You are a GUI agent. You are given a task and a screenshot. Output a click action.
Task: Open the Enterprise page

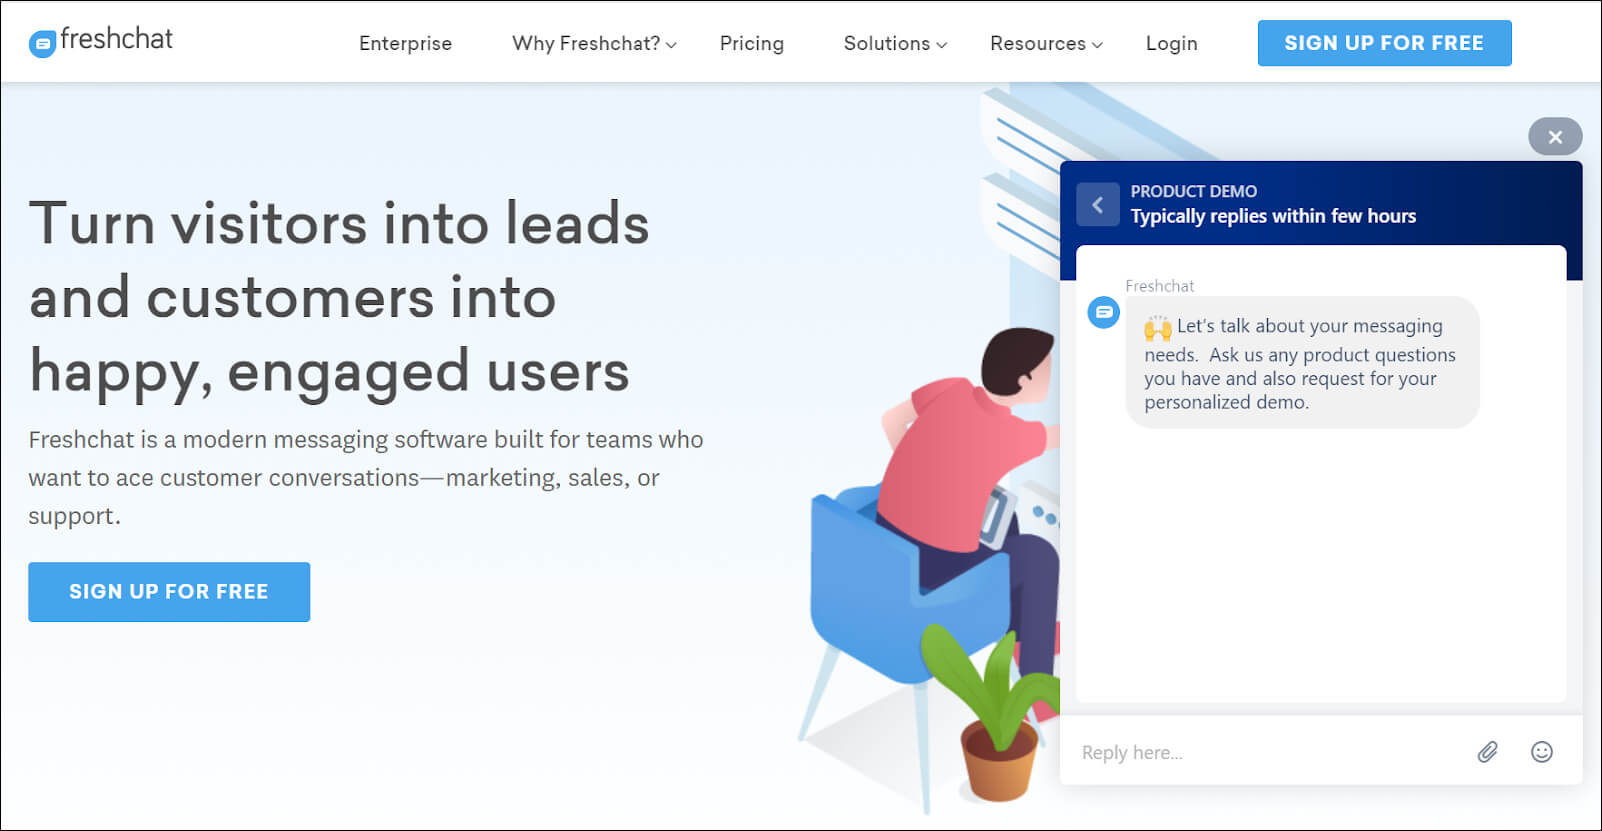click(405, 44)
